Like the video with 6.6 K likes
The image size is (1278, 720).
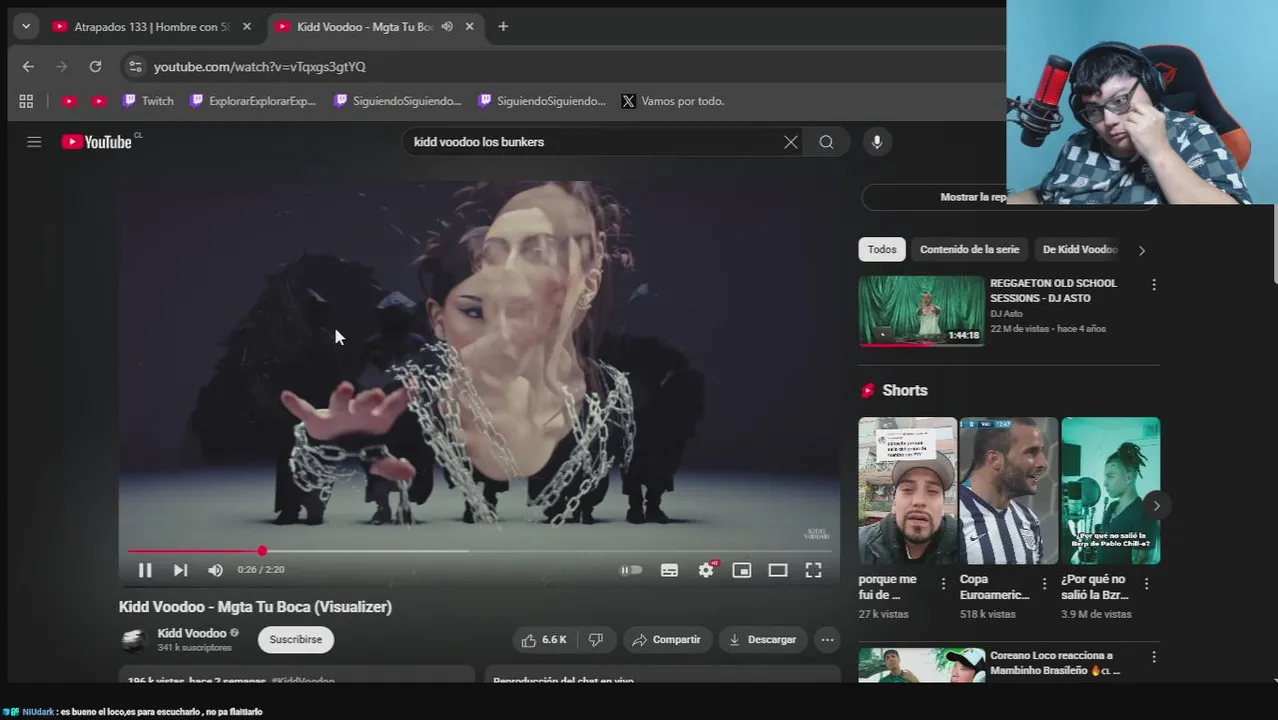544,640
